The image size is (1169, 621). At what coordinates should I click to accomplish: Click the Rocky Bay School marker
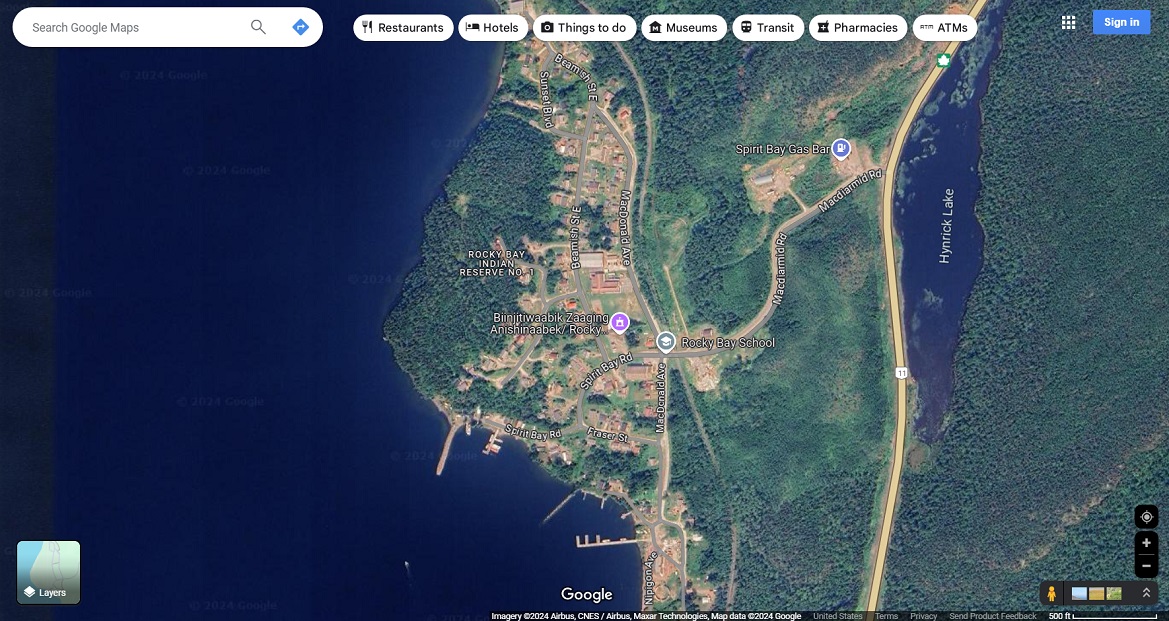[x=666, y=342]
